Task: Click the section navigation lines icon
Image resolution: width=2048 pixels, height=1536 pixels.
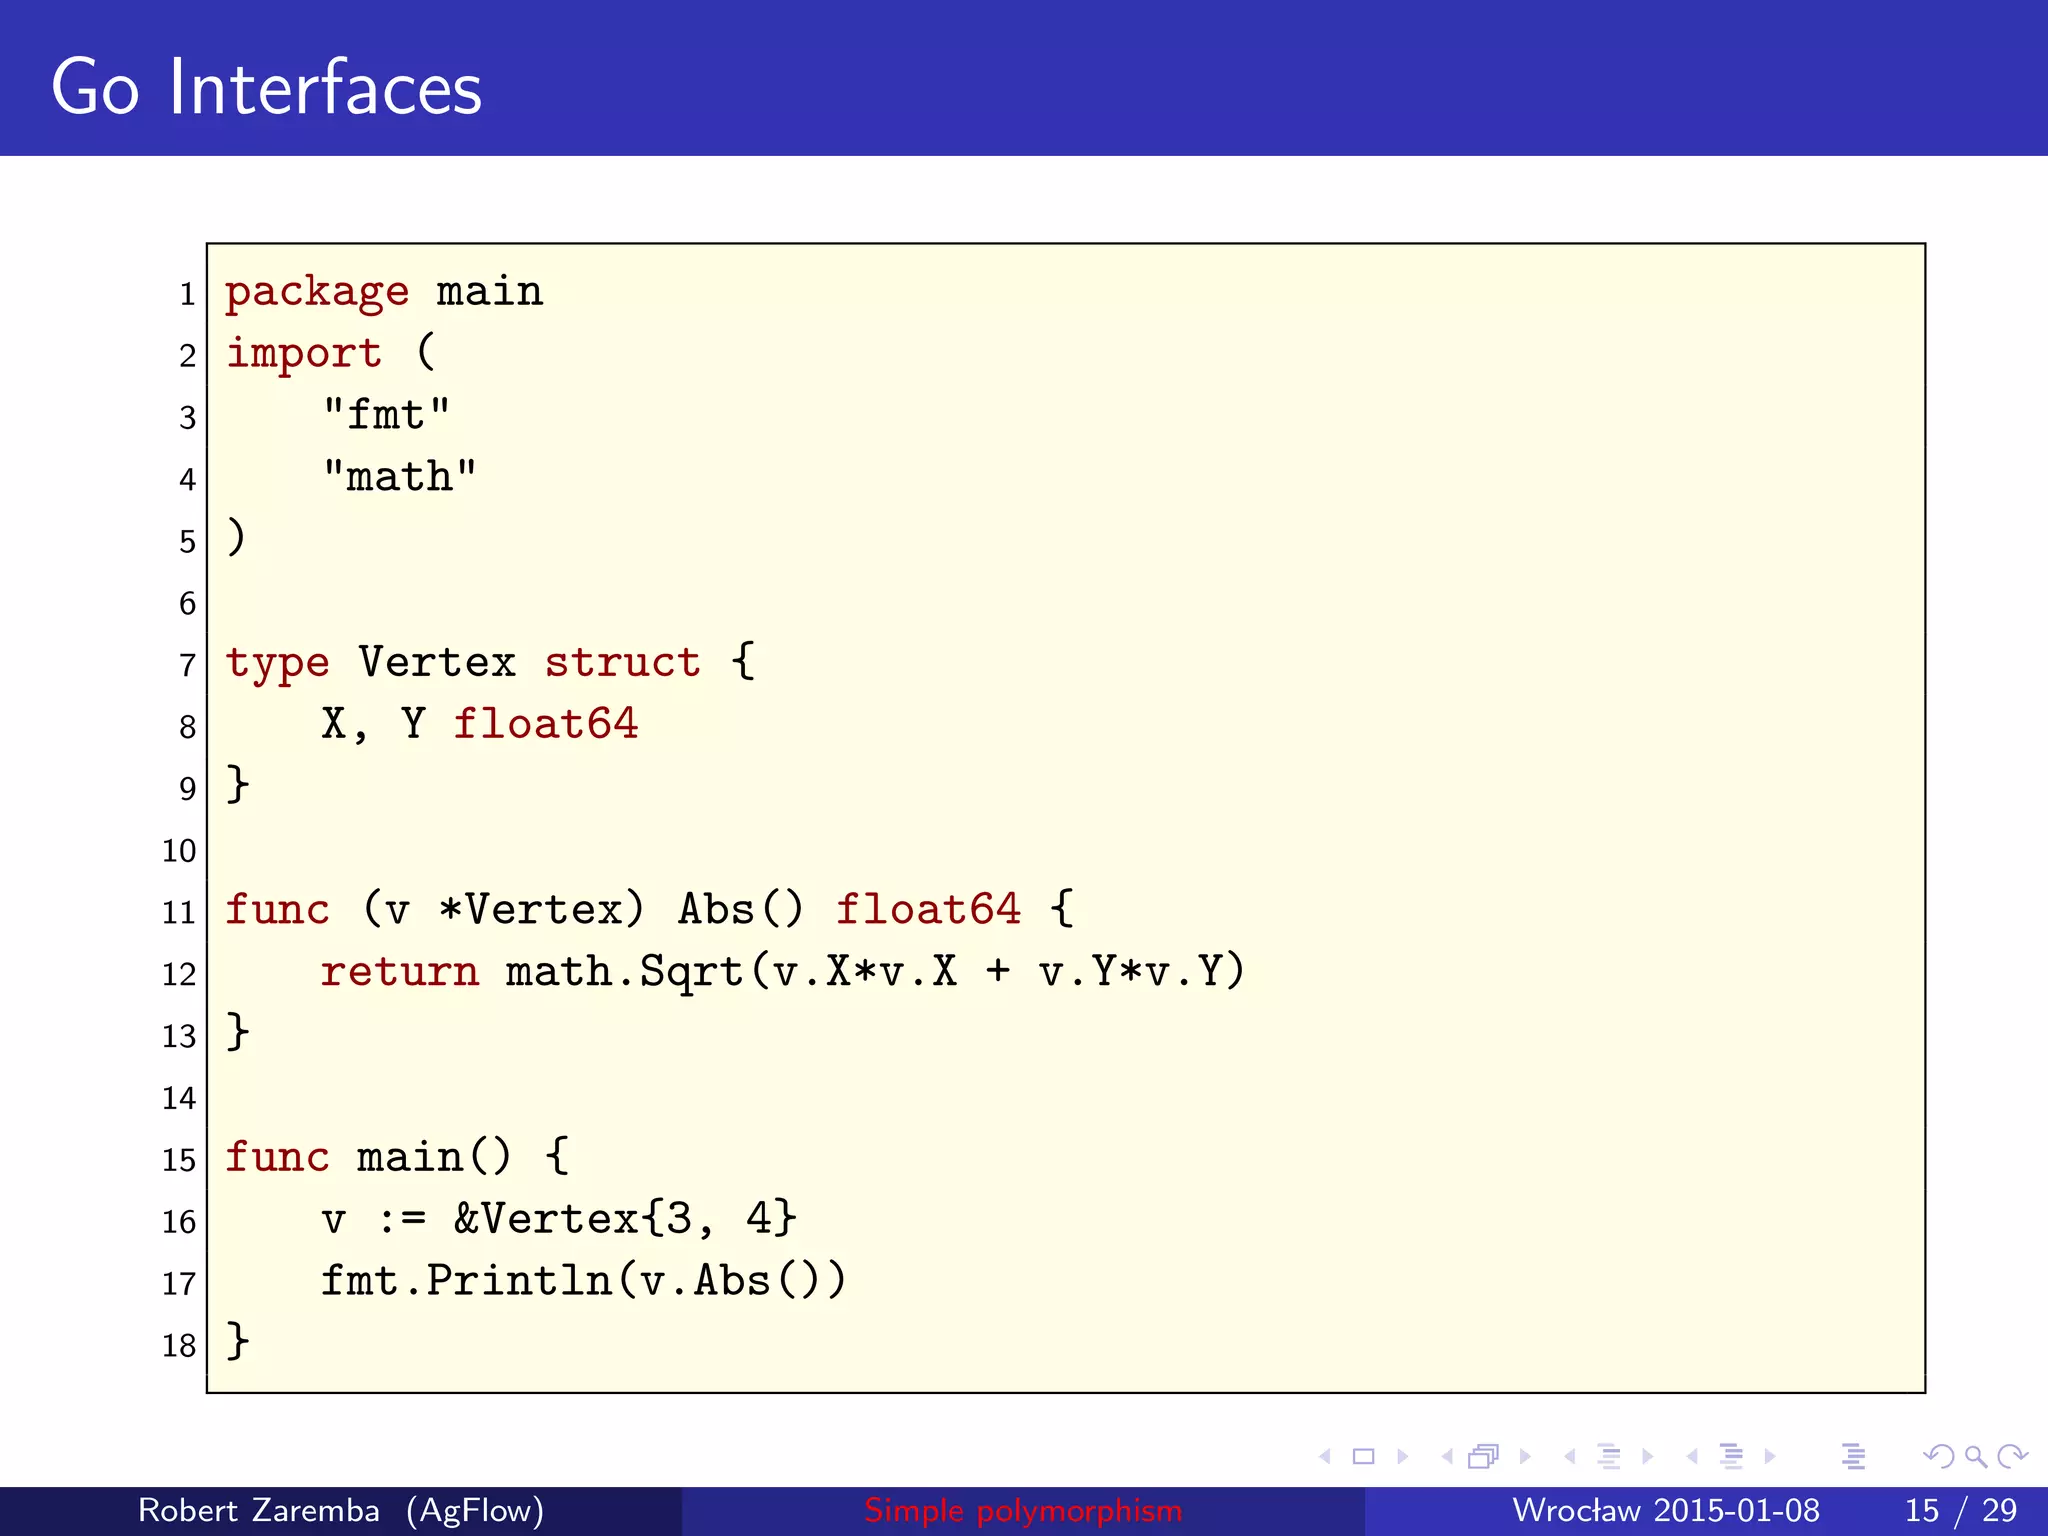Action: 1731,1457
